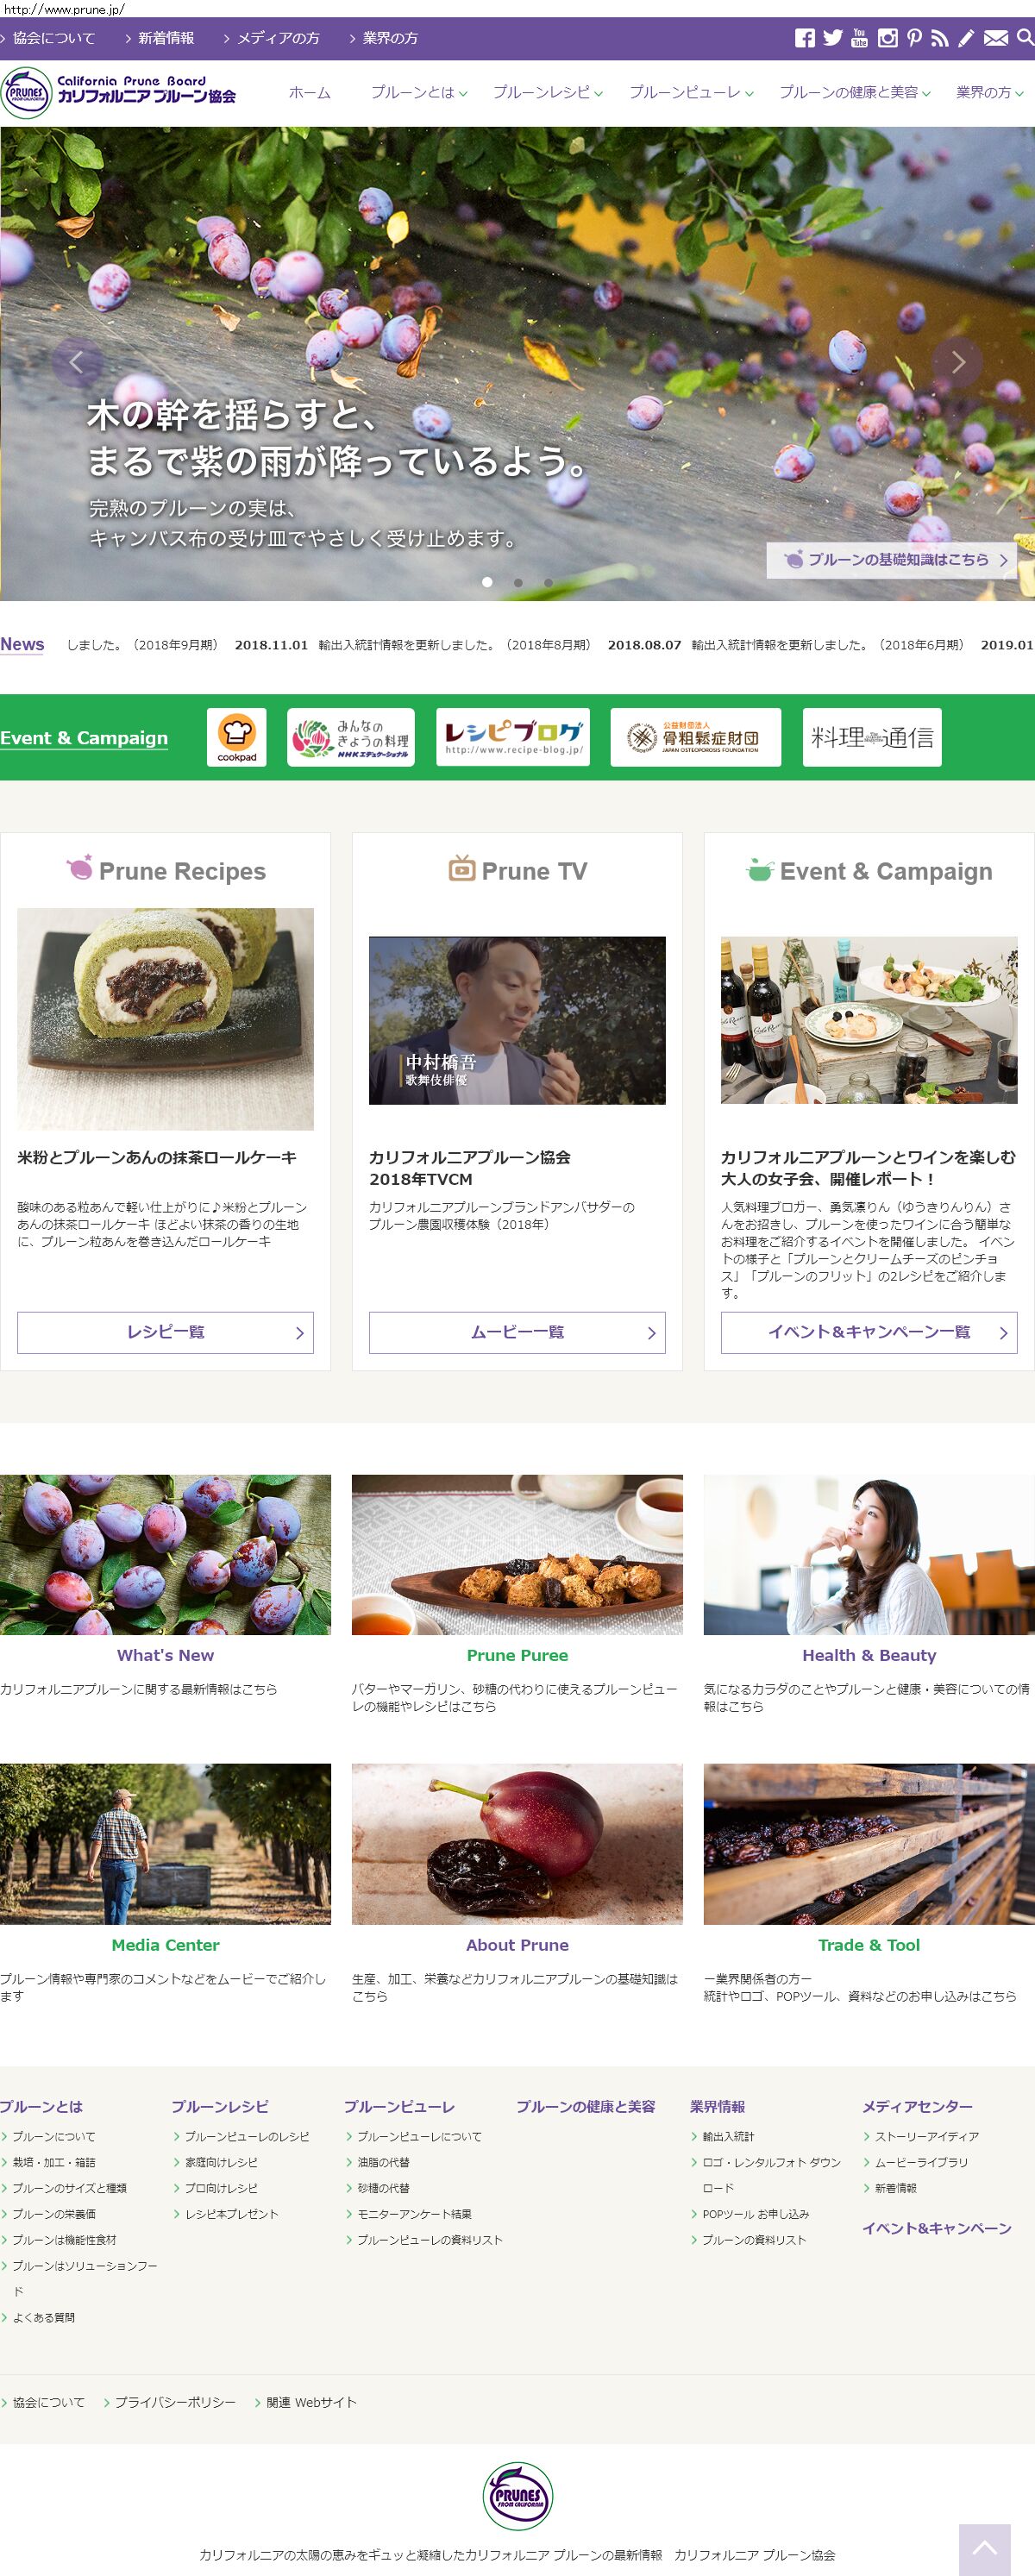Image resolution: width=1035 pixels, height=2576 pixels.
Task: Click the レシピ一覧 button
Action: tap(165, 1332)
